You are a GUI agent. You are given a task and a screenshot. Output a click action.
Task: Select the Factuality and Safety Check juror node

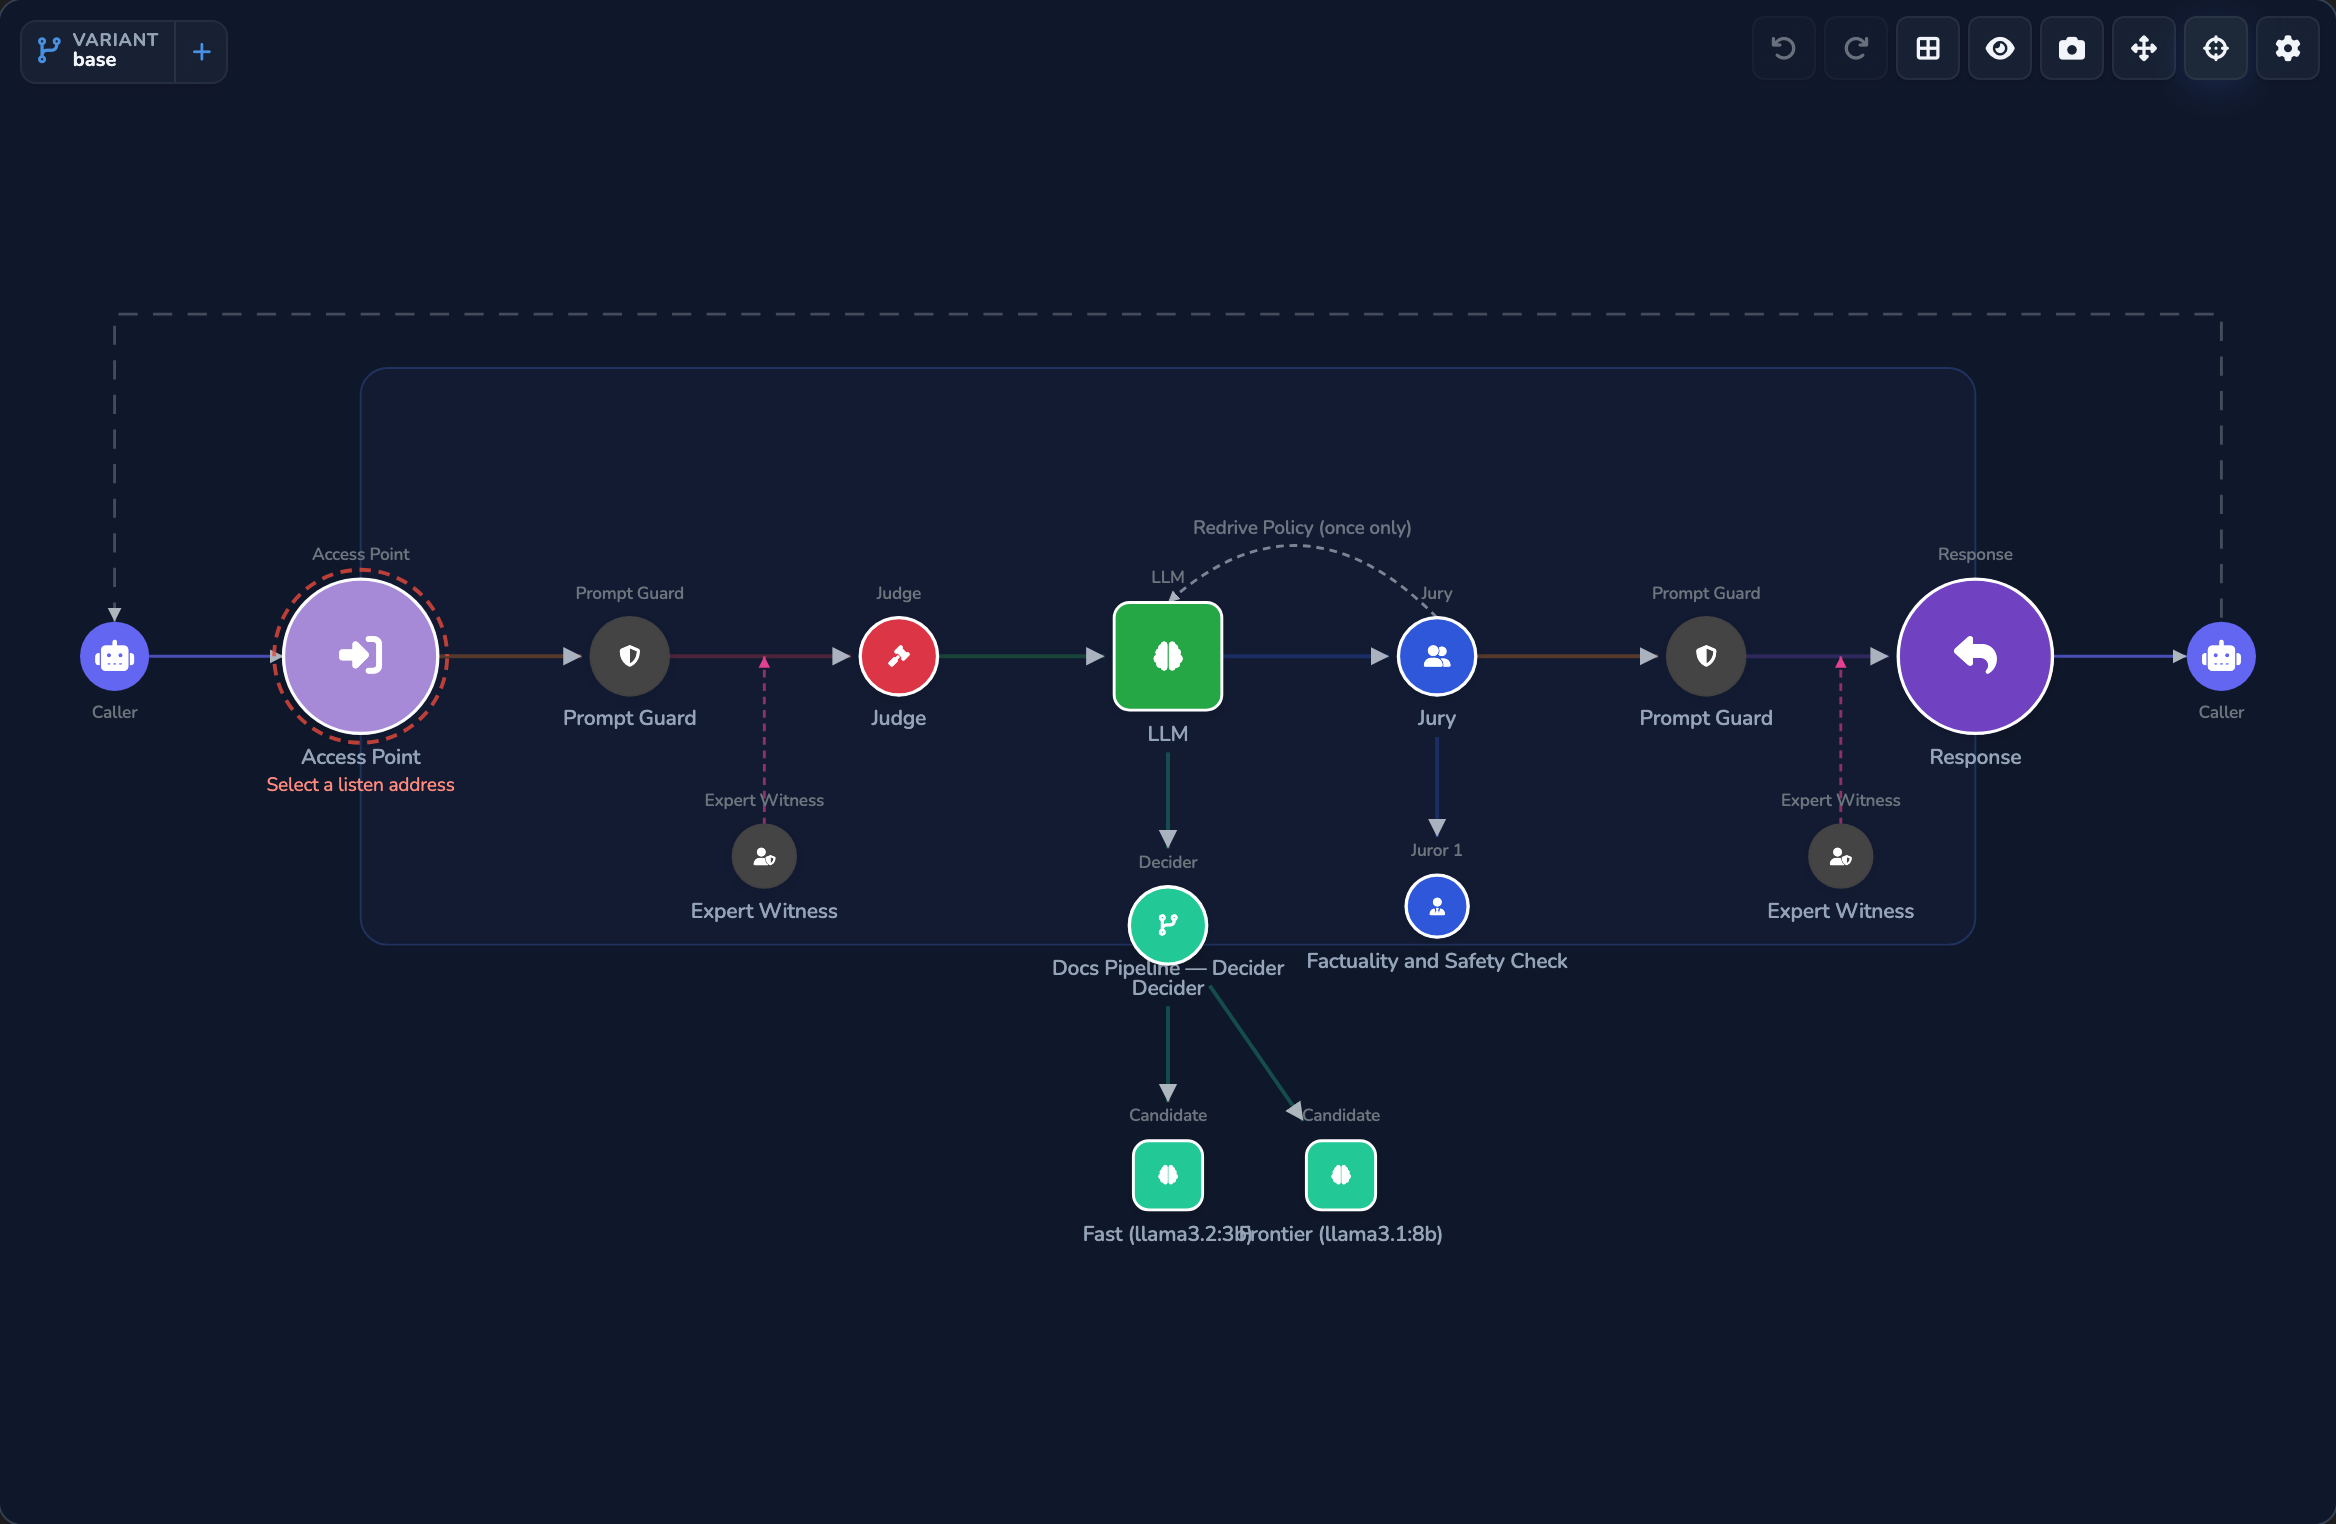1436,906
